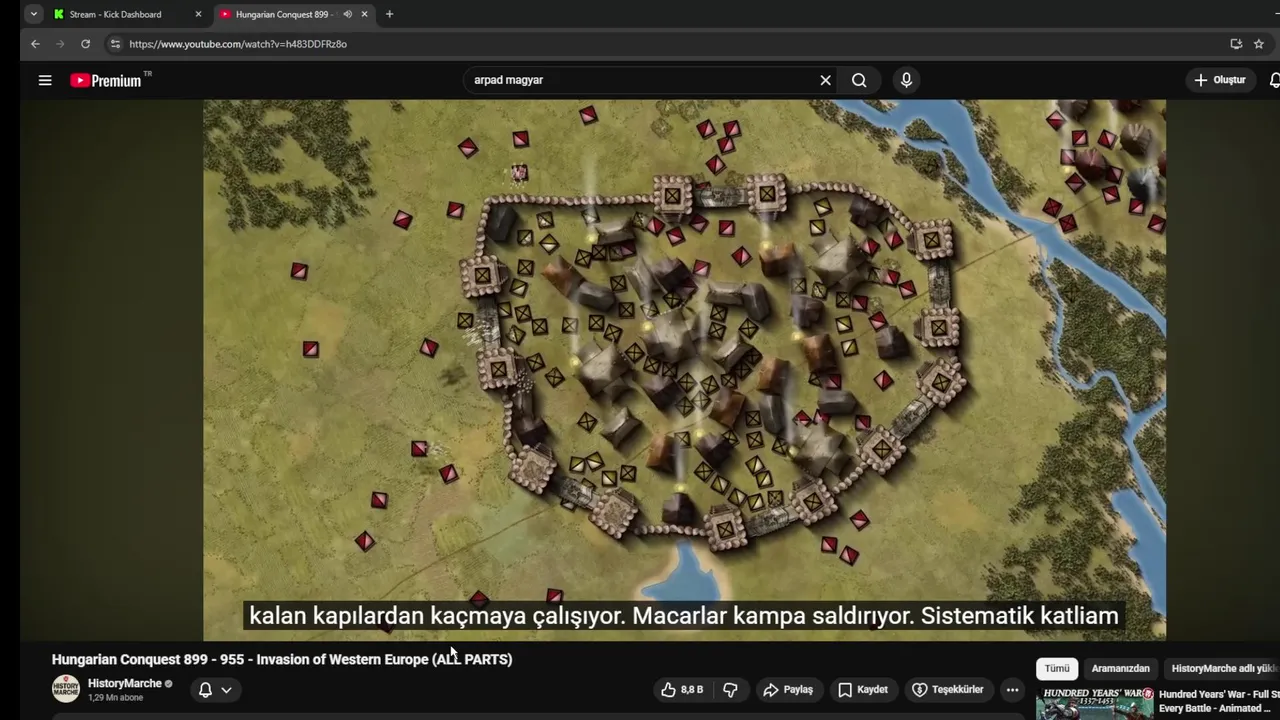Viewport: 1280px width, 720px height.
Task: Install app icon in address bar
Action: 1236,44
